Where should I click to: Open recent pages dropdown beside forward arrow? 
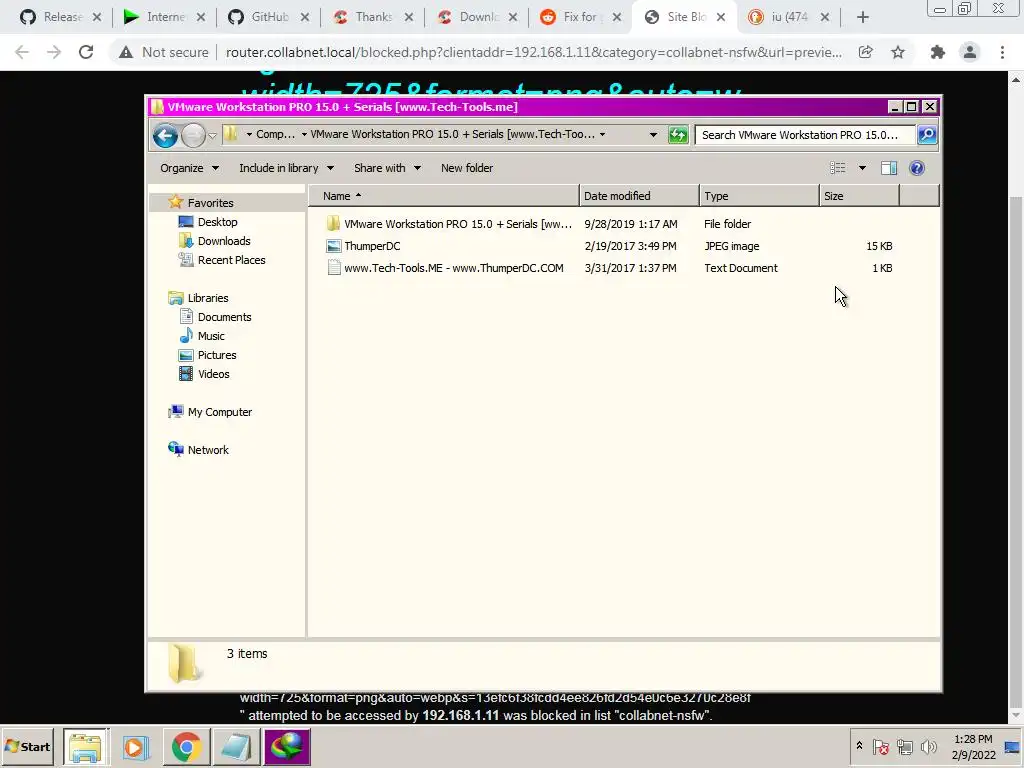212,136
